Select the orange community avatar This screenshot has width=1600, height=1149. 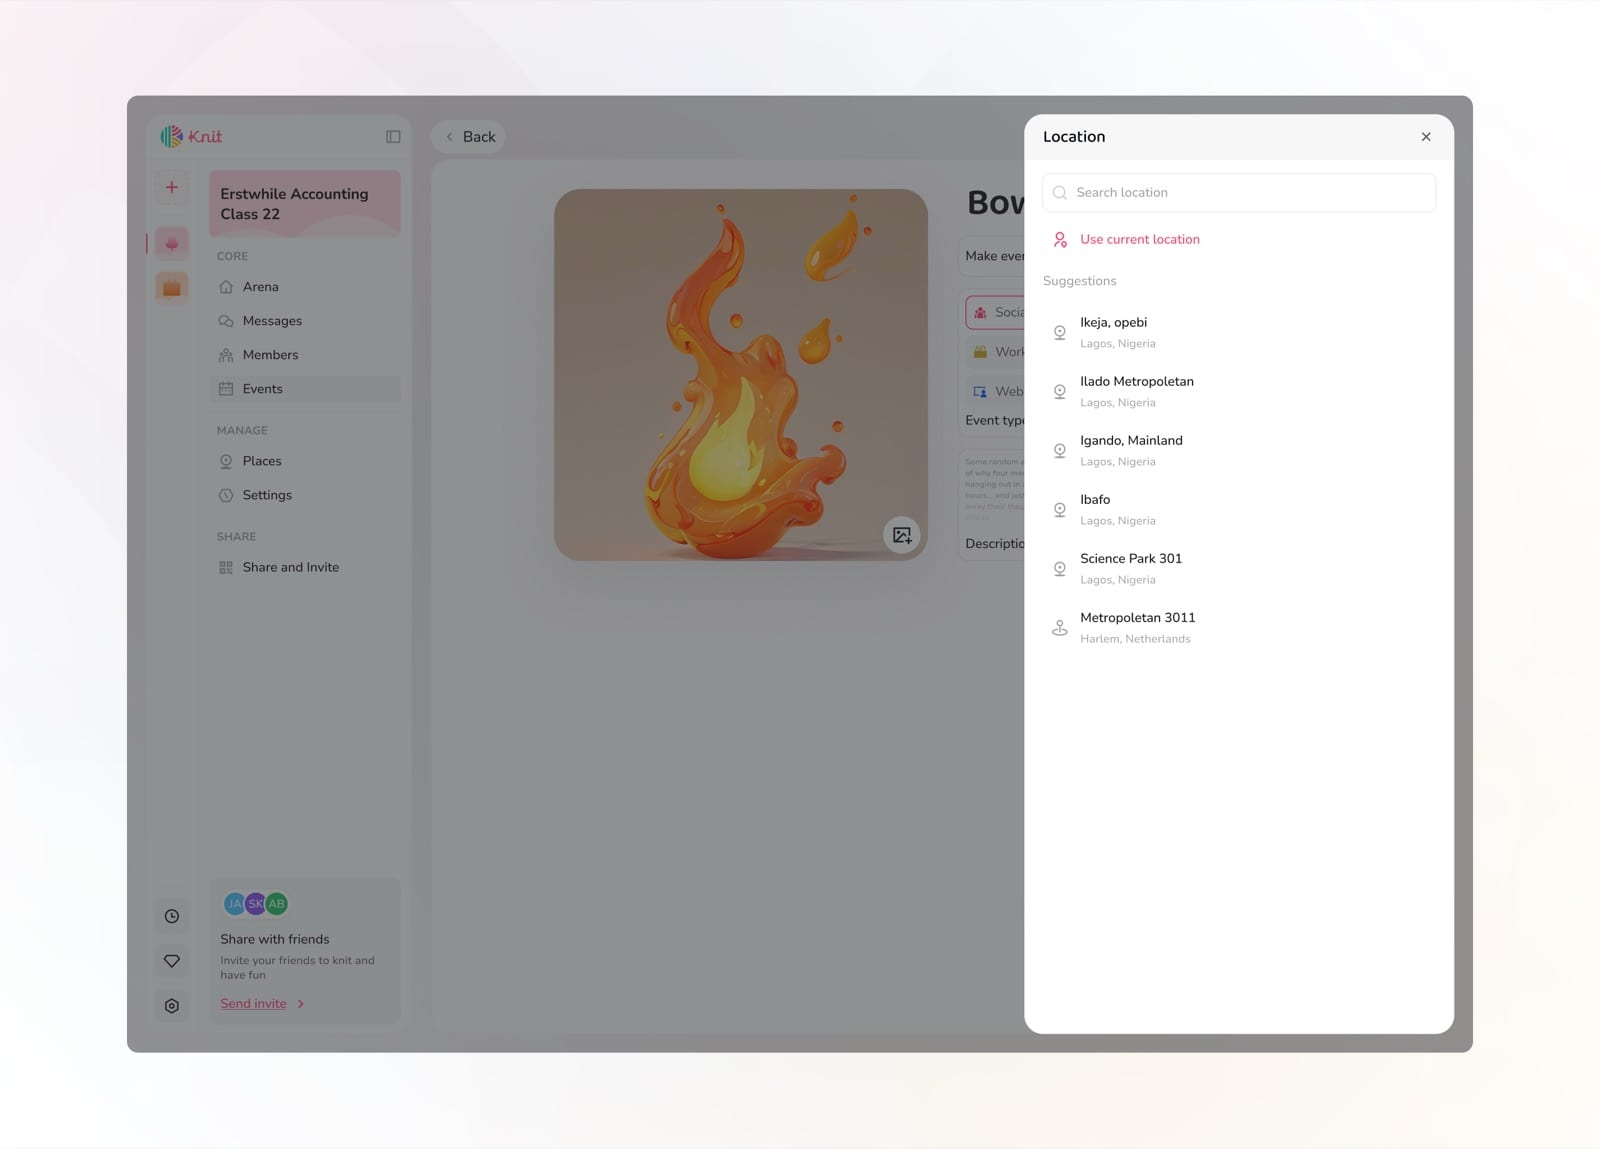point(172,288)
